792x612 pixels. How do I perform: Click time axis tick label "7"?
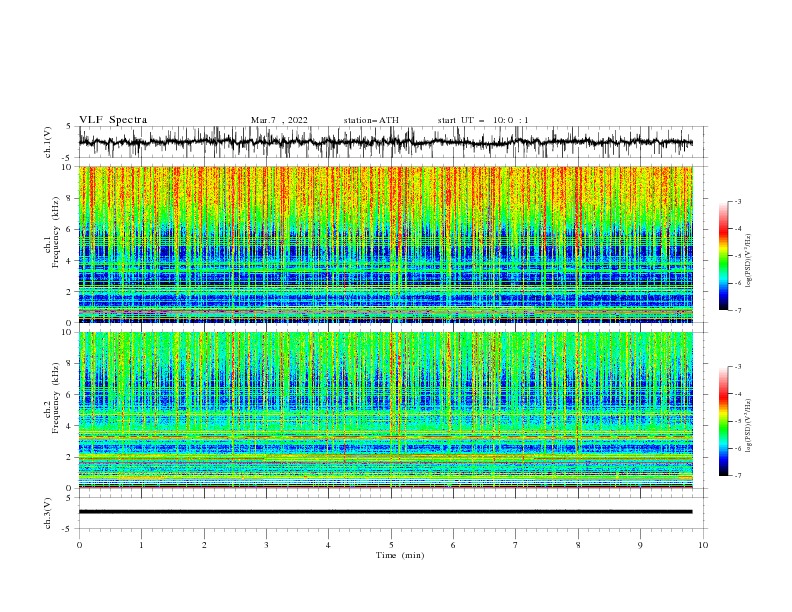[516, 545]
